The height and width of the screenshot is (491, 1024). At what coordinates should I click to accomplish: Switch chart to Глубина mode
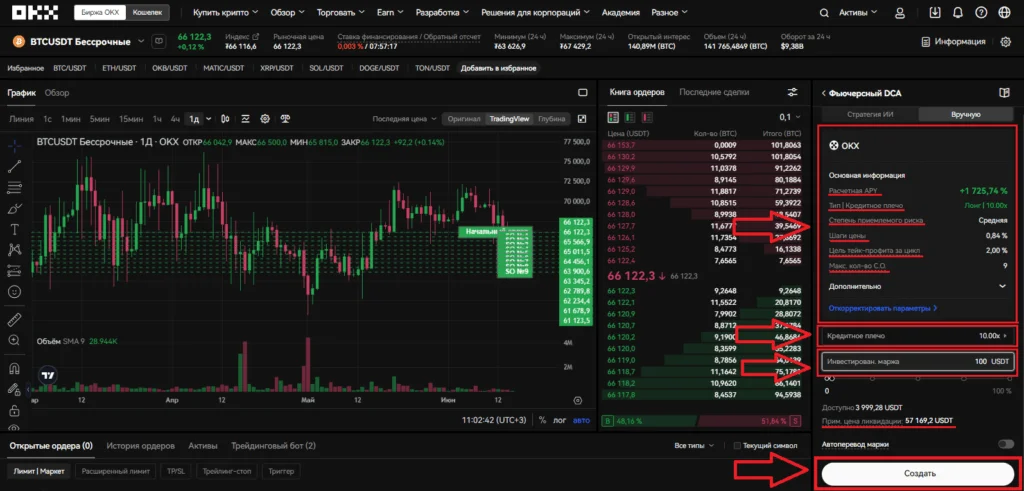pyautogui.click(x=552, y=119)
